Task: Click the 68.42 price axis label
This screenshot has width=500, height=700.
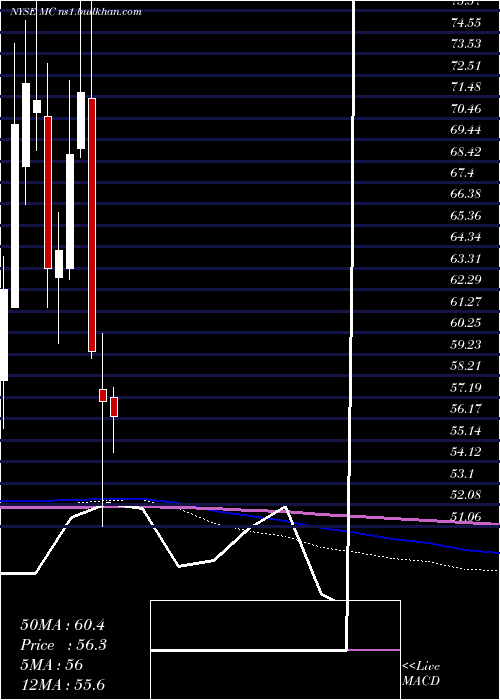Action: pyautogui.click(x=466, y=152)
